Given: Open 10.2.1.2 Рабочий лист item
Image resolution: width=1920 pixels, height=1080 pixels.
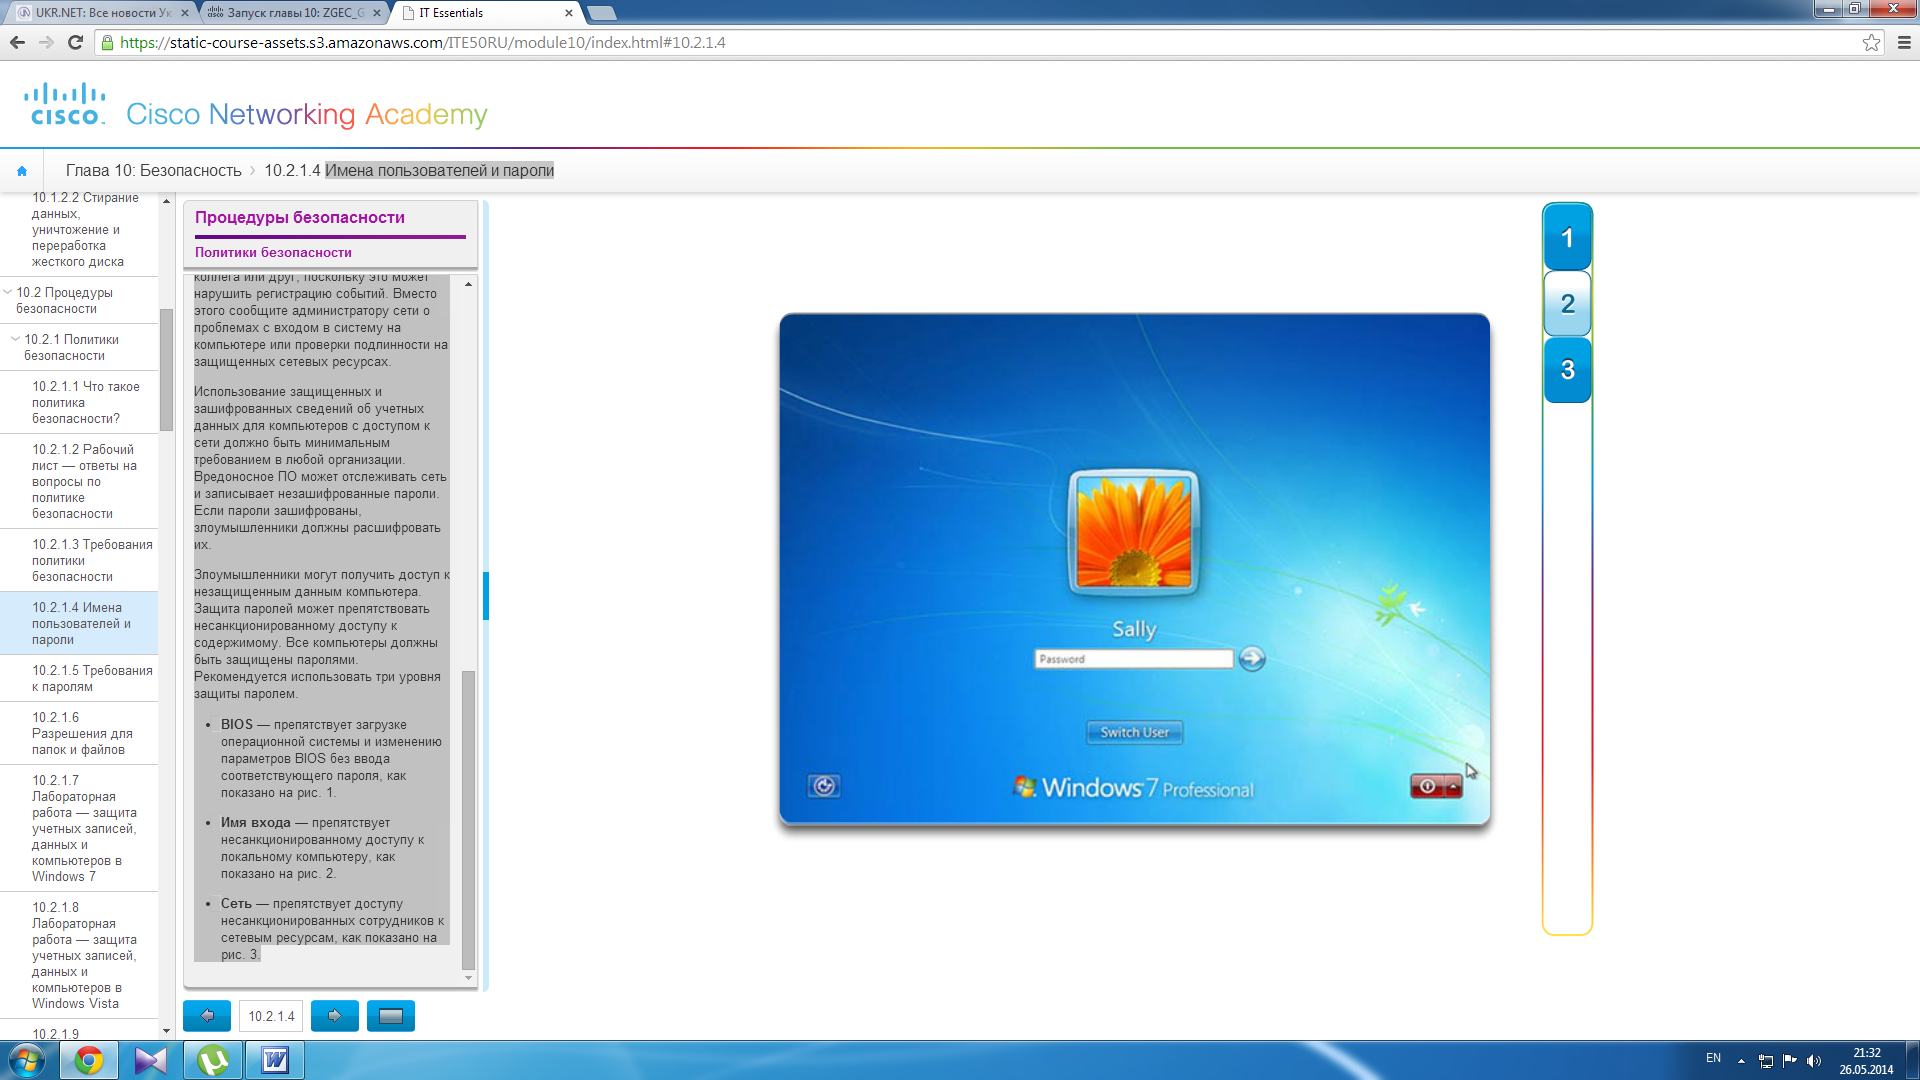Looking at the screenshot, I should click(86, 481).
